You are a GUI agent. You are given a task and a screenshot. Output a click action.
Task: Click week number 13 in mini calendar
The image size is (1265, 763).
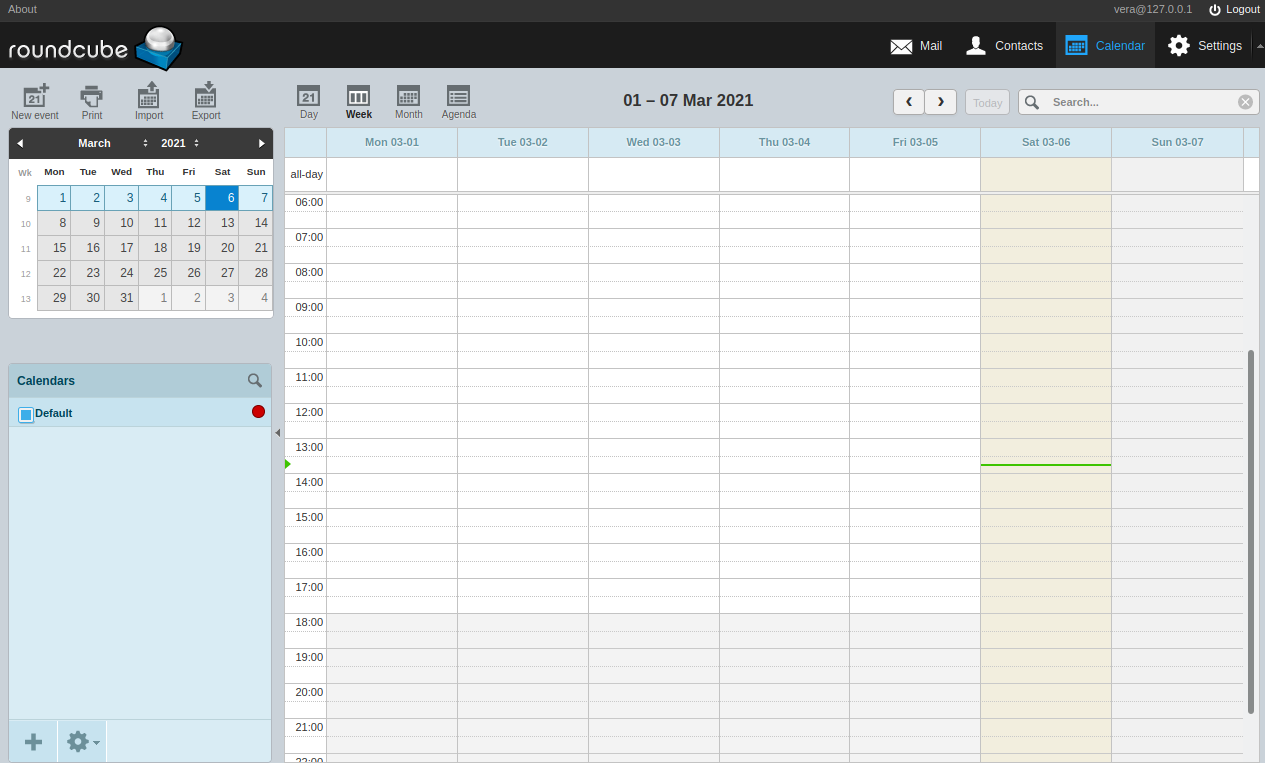[25, 299]
